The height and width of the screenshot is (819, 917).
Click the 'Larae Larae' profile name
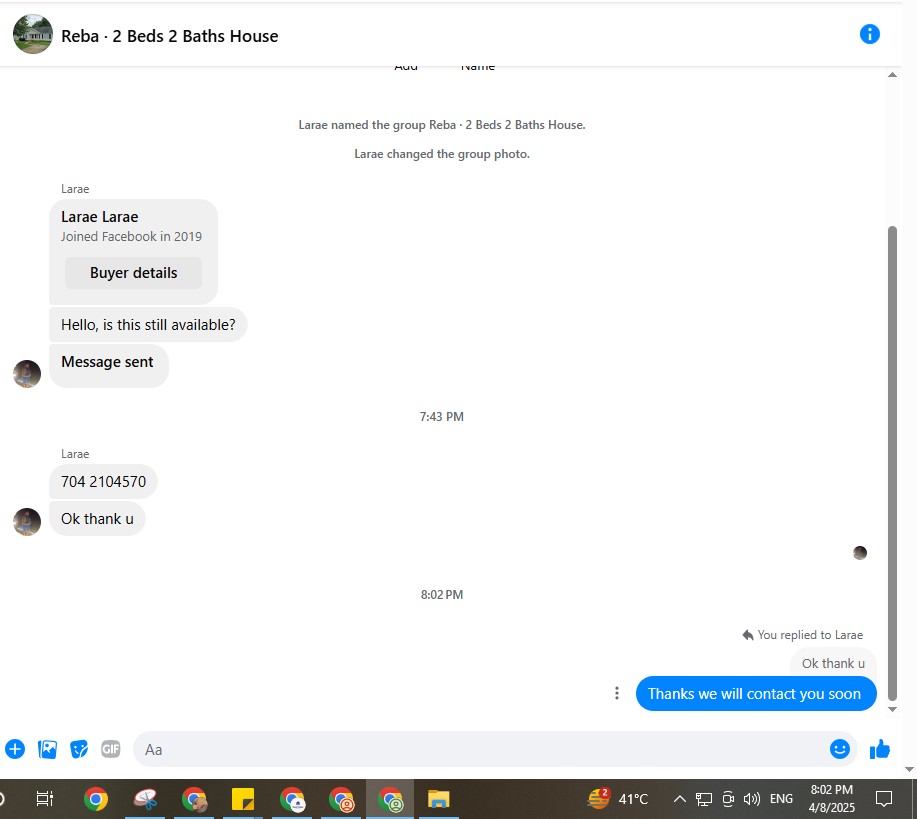click(99, 217)
